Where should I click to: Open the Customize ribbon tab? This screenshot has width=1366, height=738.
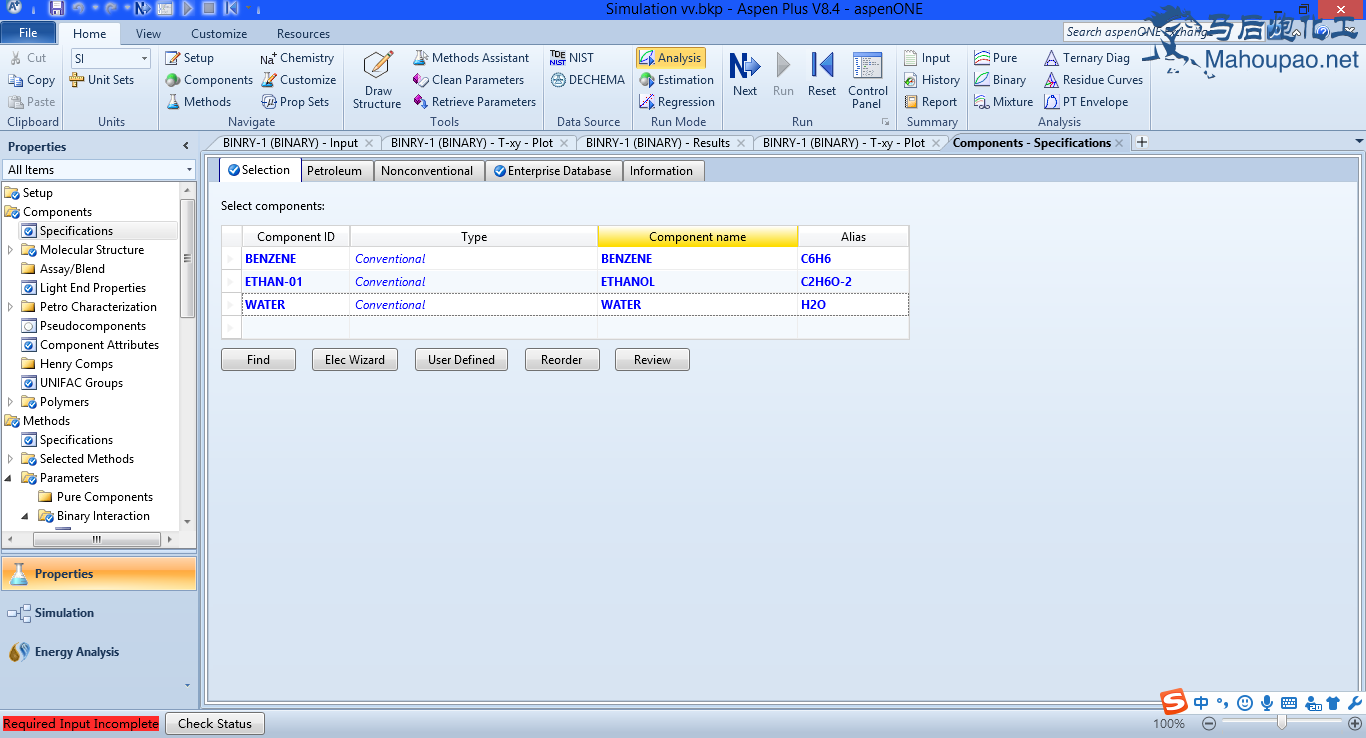pos(219,34)
